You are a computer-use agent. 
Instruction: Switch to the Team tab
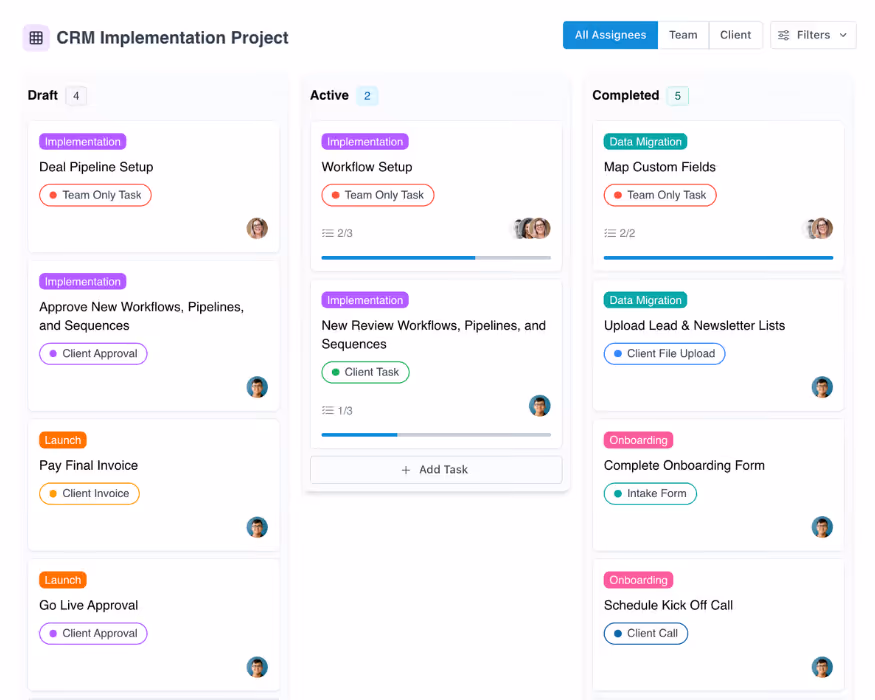click(x=683, y=35)
